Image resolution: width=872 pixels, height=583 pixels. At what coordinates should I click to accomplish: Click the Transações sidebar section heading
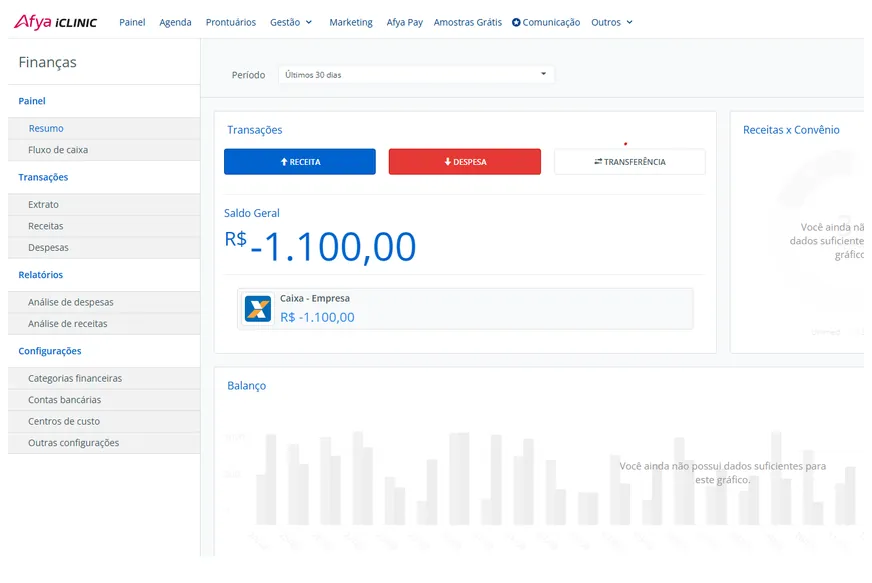pos(43,177)
